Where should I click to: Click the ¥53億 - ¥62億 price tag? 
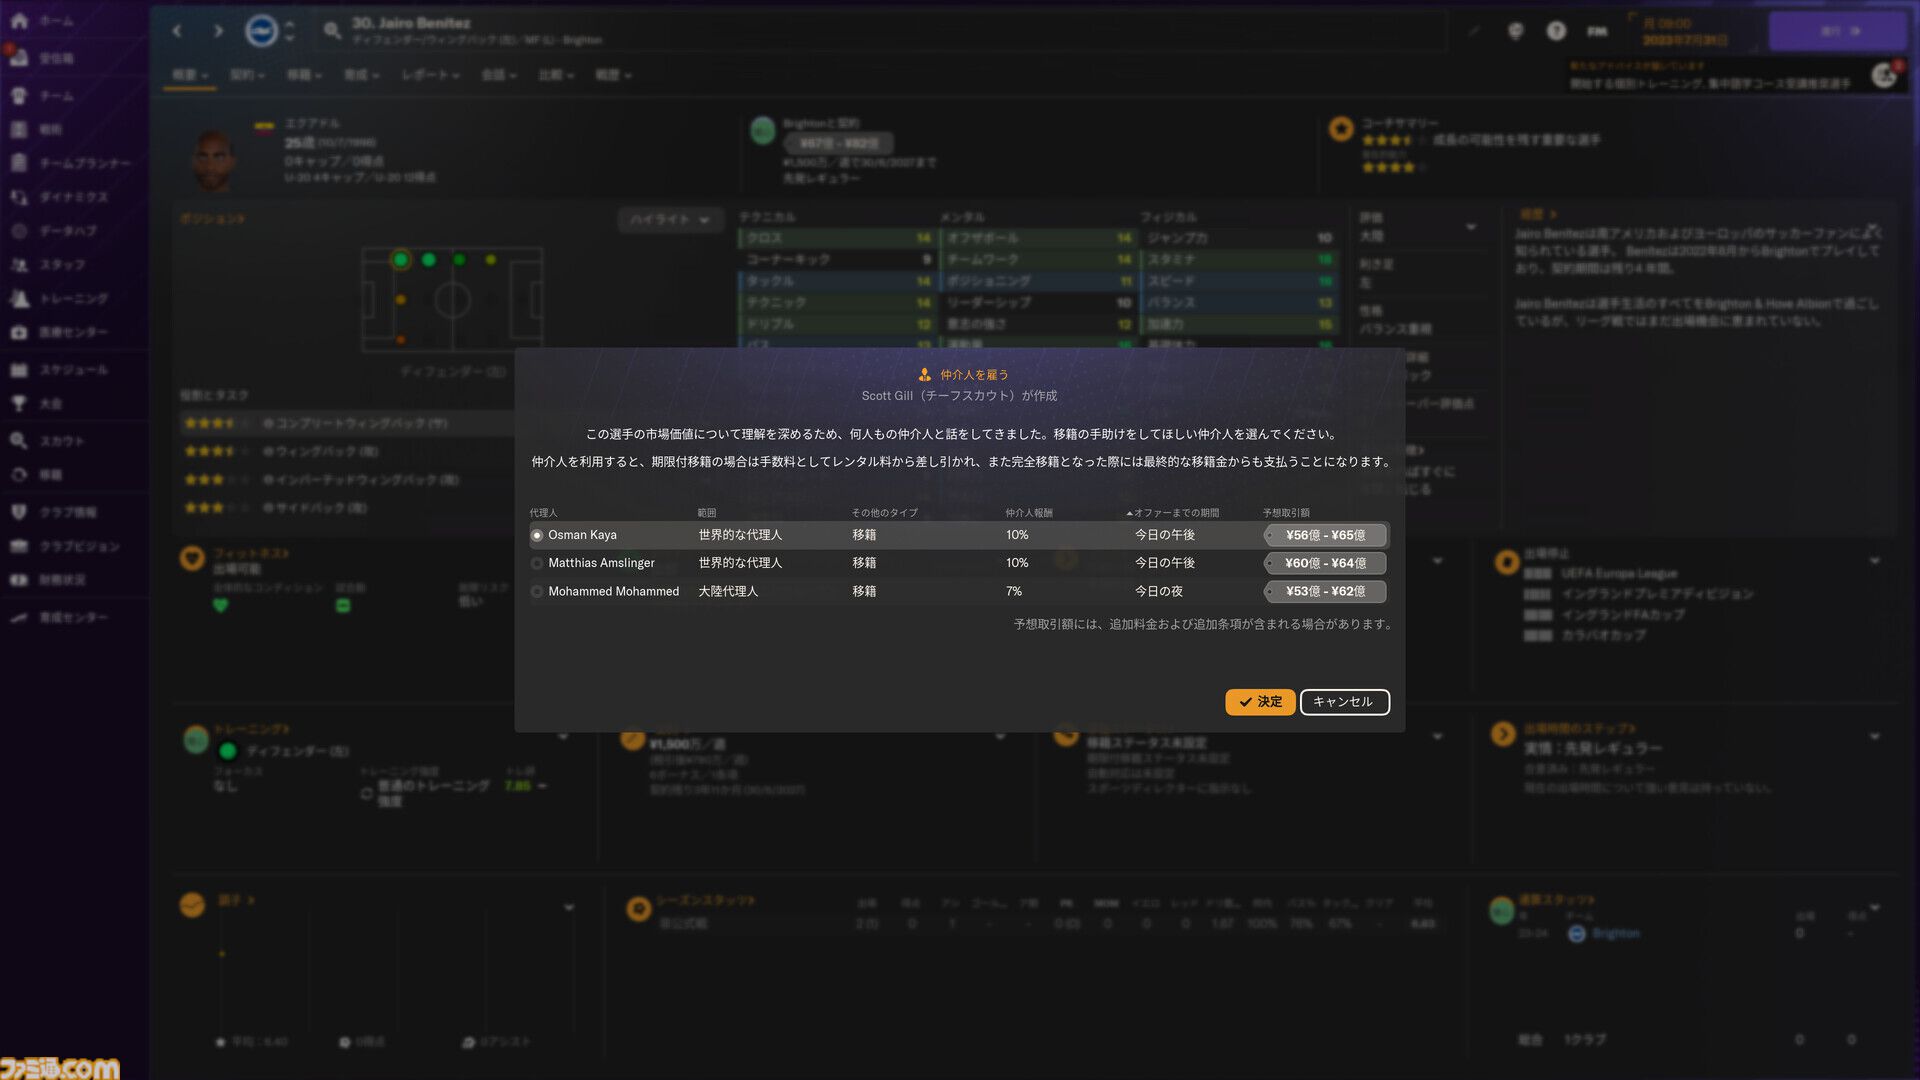[1325, 592]
